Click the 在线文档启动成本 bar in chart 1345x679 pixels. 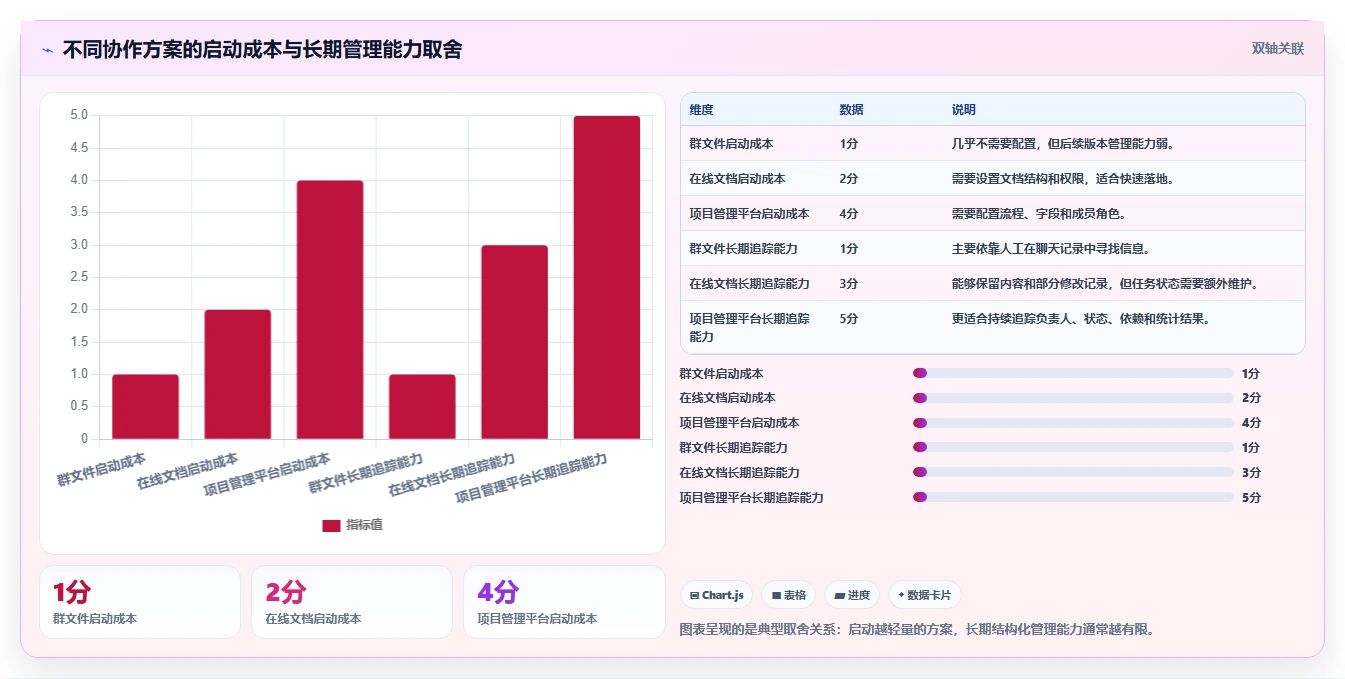[x=238, y=374]
